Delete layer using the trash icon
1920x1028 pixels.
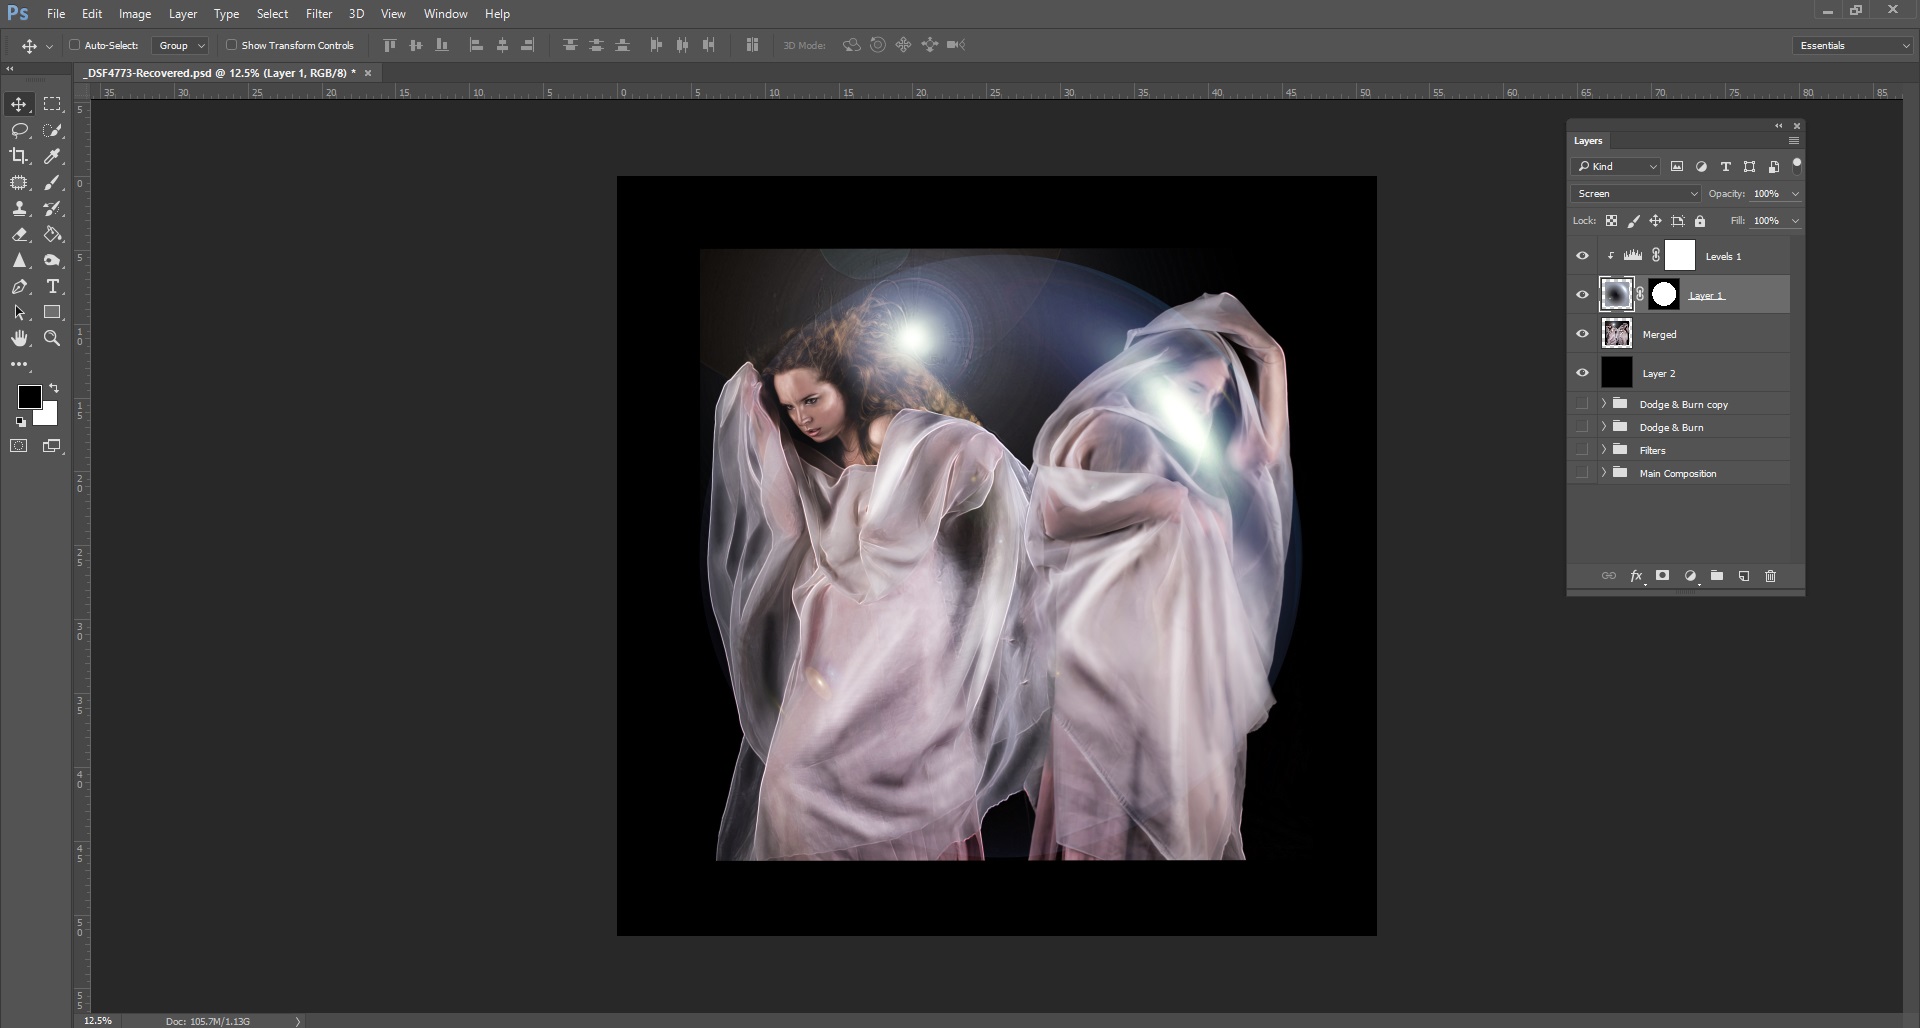coord(1770,576)
